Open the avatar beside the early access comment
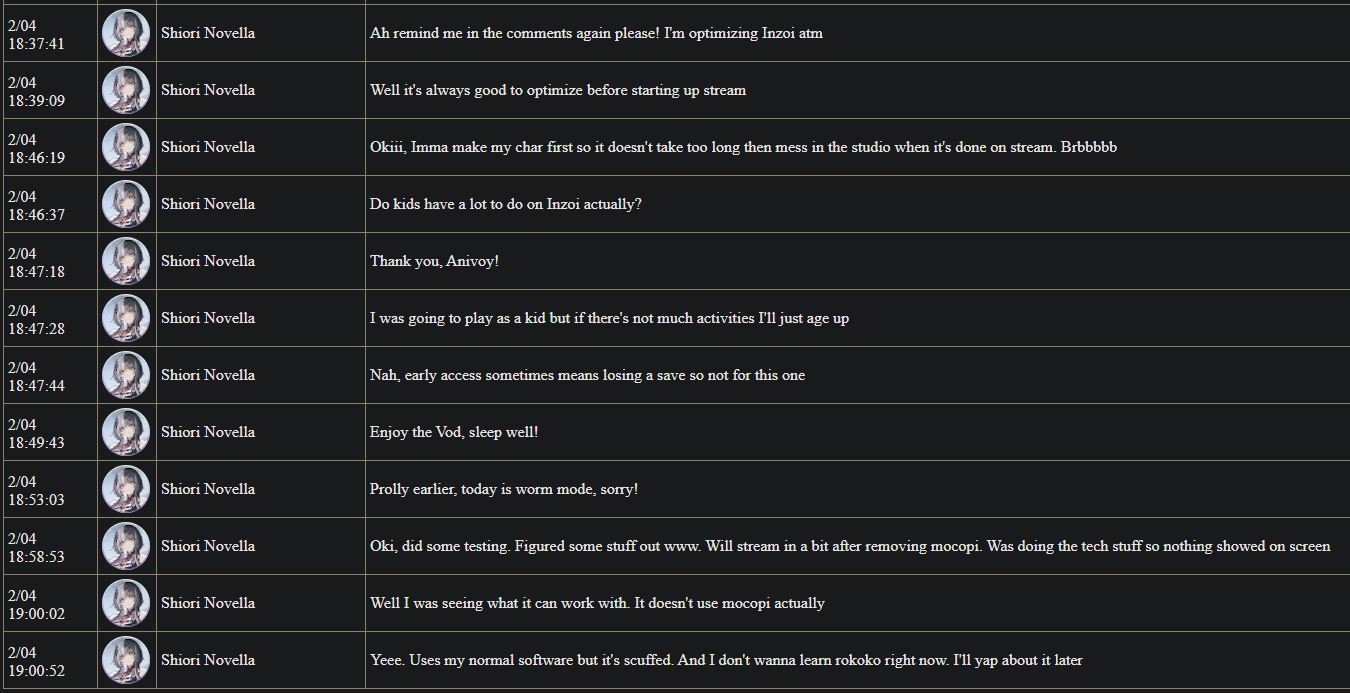Image resolution: width=1350 pixels, height=693 pixels. point(126,375)
